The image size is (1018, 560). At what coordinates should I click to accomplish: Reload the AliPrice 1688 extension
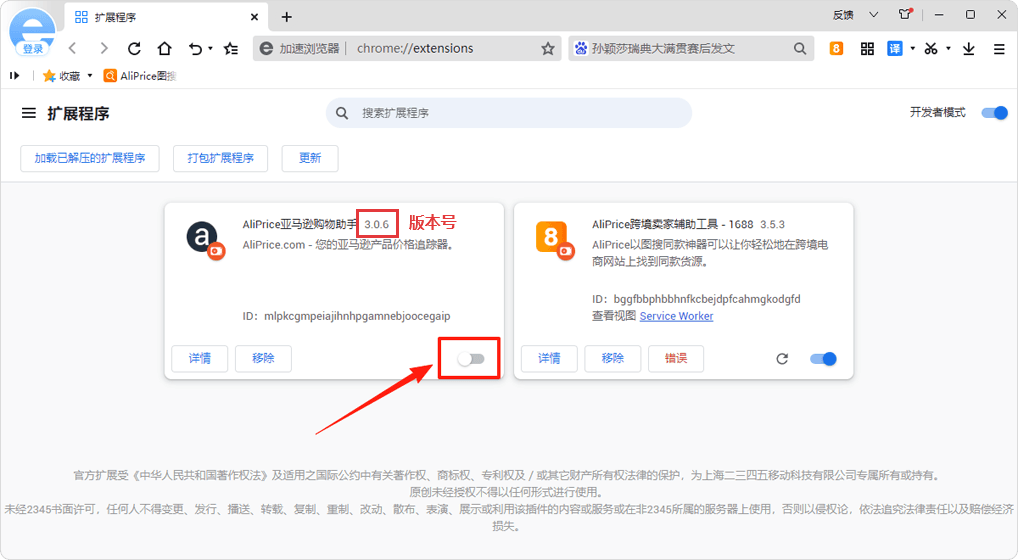(x=782, y=359)
